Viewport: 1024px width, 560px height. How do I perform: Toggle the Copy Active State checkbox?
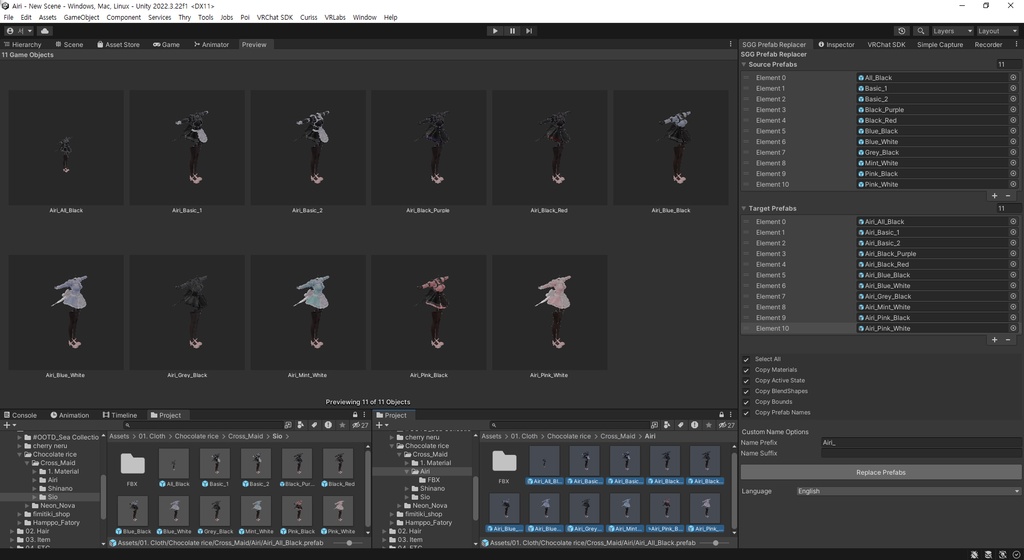[746, 381]
